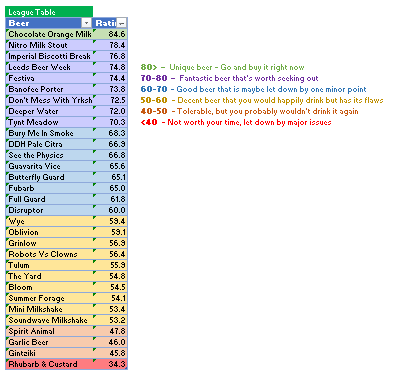The image size is (405, 381).
Task: Click the Robots Vs Clowns cell
Action: [50, 254]
